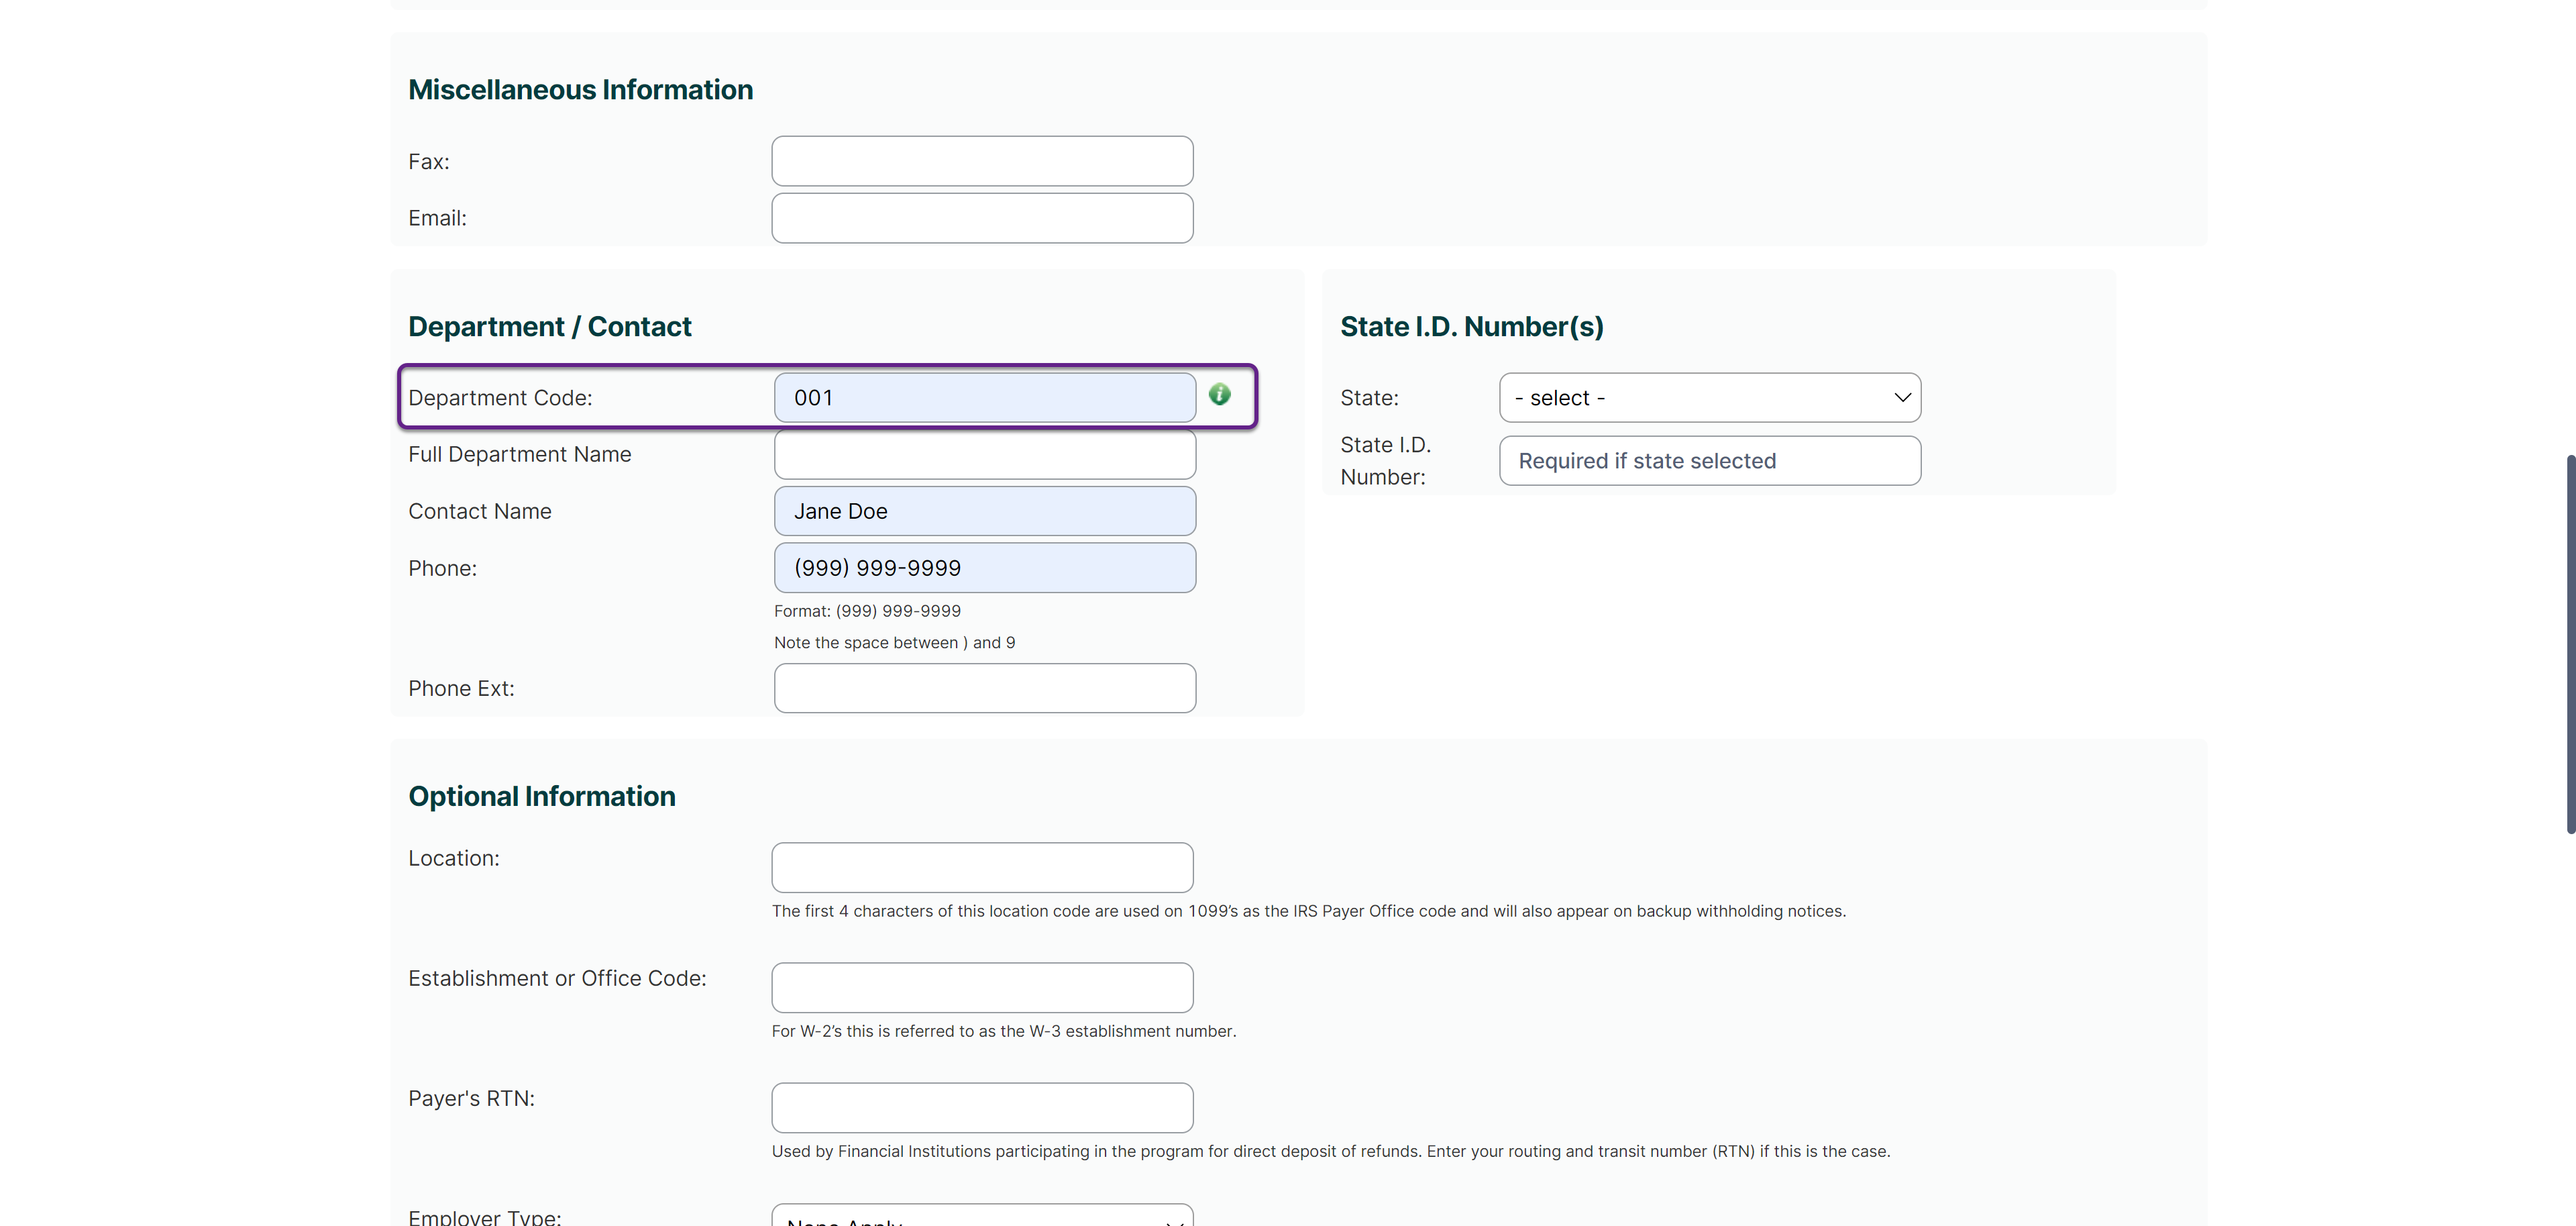The height and width of the screenshot is (1226, 2576).
Task: Click the Payer's RTN input field
Action: tap(981, 1107)
